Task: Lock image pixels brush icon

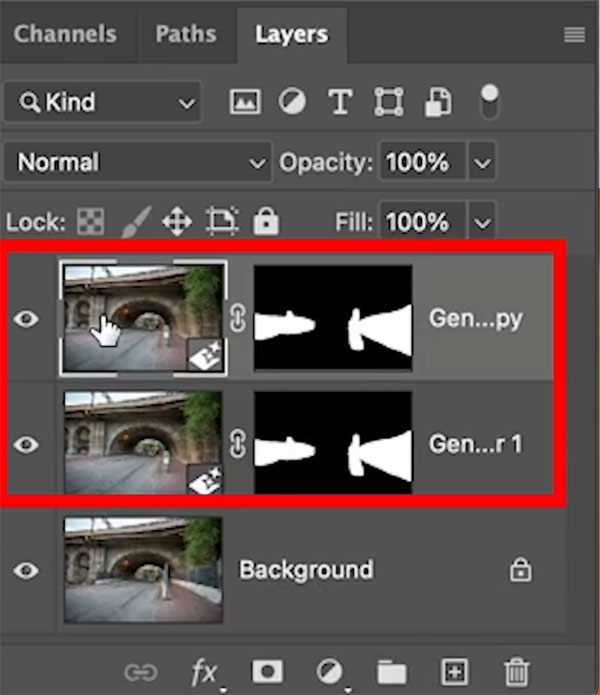Action: [x=136, y=221]
